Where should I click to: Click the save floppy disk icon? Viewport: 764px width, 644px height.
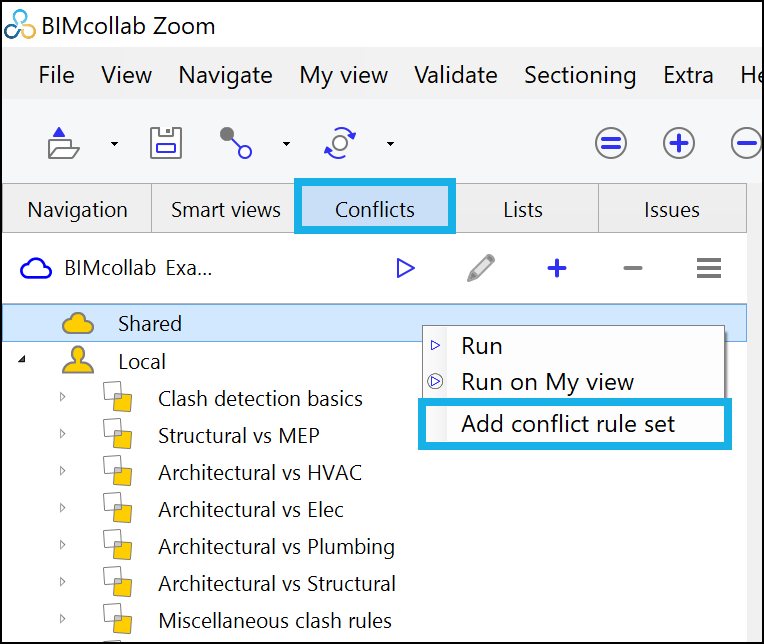point(166,143)
